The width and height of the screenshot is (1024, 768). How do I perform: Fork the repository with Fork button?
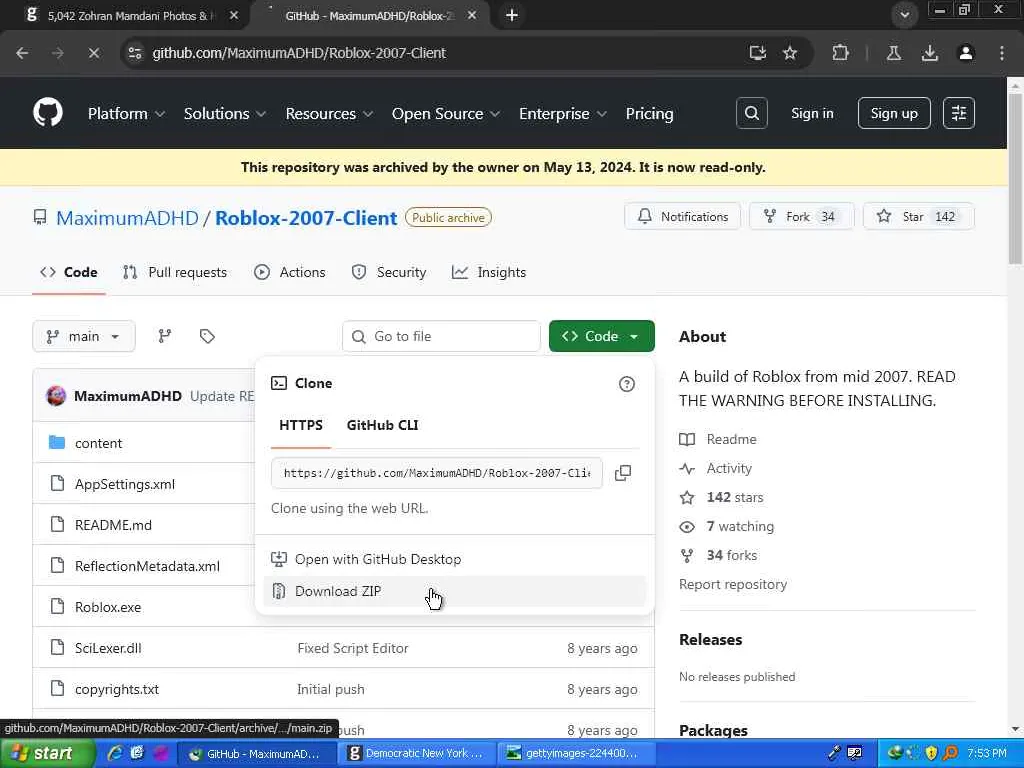801,216
